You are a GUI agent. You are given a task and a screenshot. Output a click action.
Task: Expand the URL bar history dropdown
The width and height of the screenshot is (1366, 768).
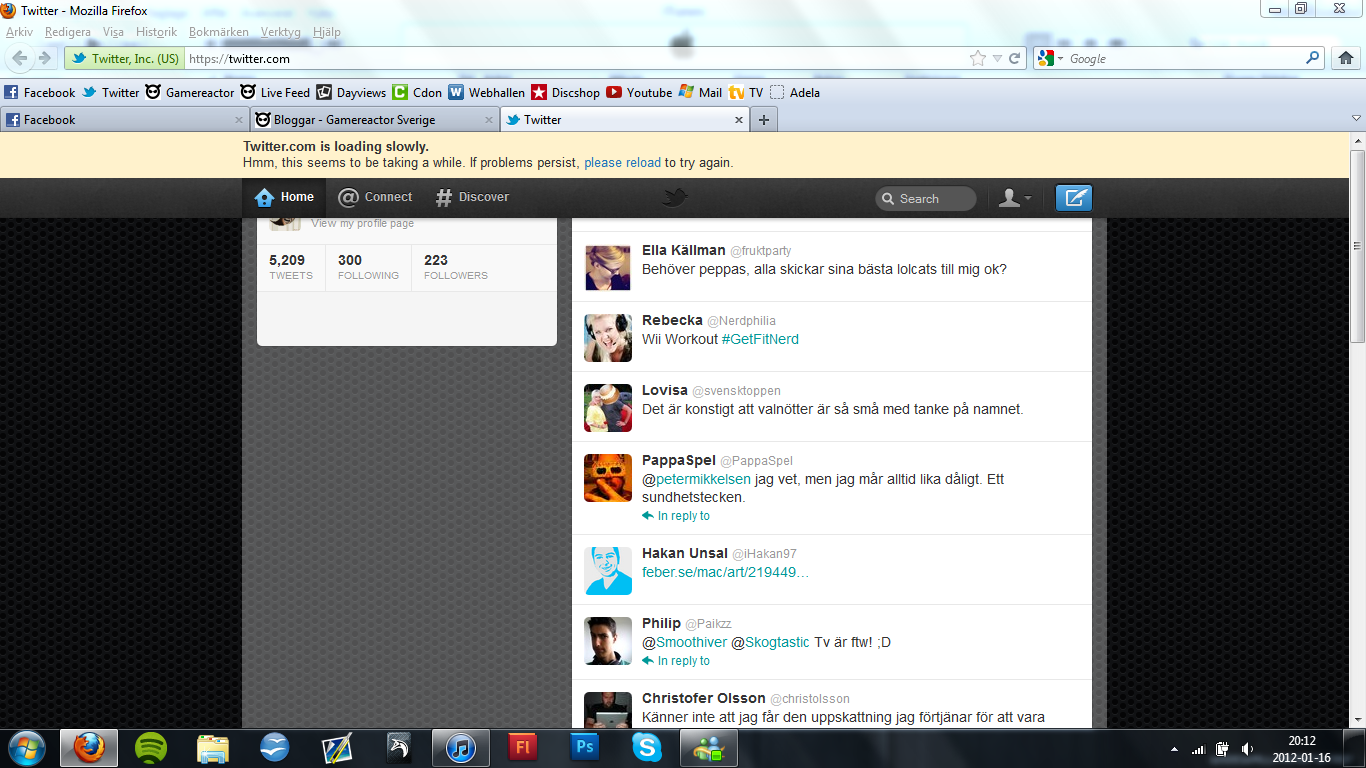[997, 58]
